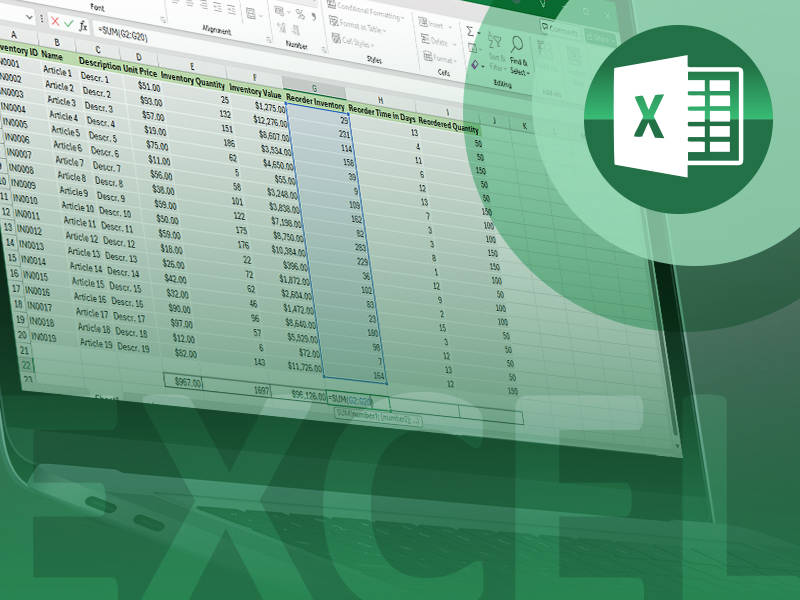Image resolution: width=800 pixels, height=600 pixels.
Task: Click the Insert cells icon
Action: 423,22
